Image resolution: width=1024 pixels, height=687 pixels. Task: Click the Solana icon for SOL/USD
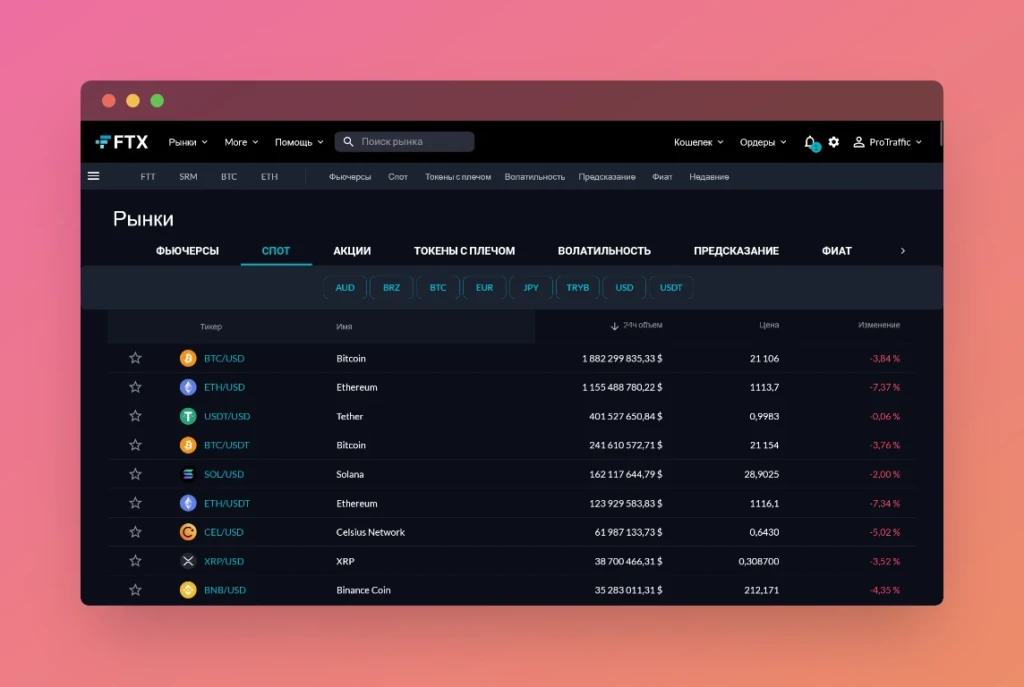(x=188, y=474)
